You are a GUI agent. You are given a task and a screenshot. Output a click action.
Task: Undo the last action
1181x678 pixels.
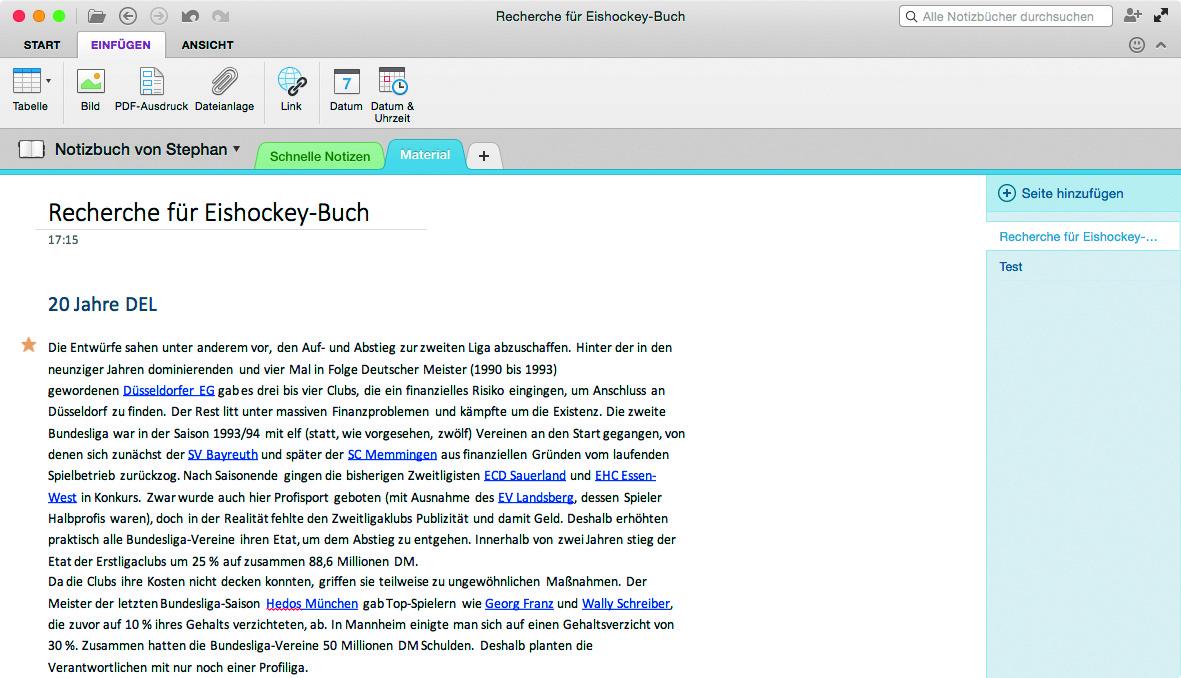pos(190,16)
